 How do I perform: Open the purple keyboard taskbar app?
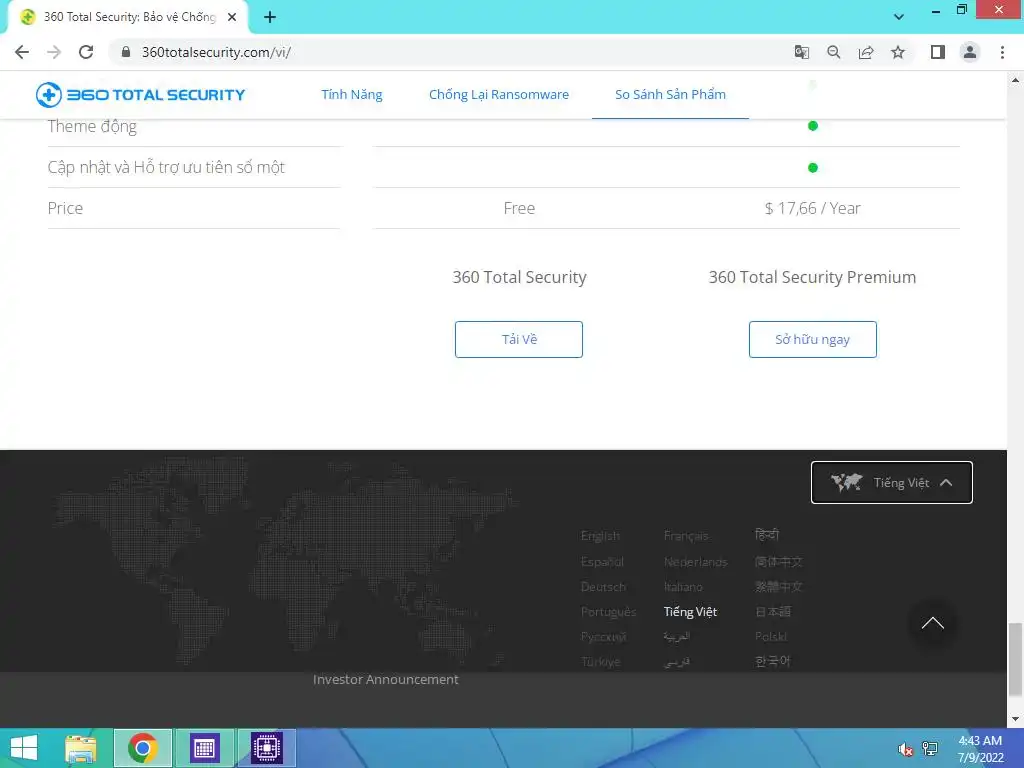pos(204,748)
